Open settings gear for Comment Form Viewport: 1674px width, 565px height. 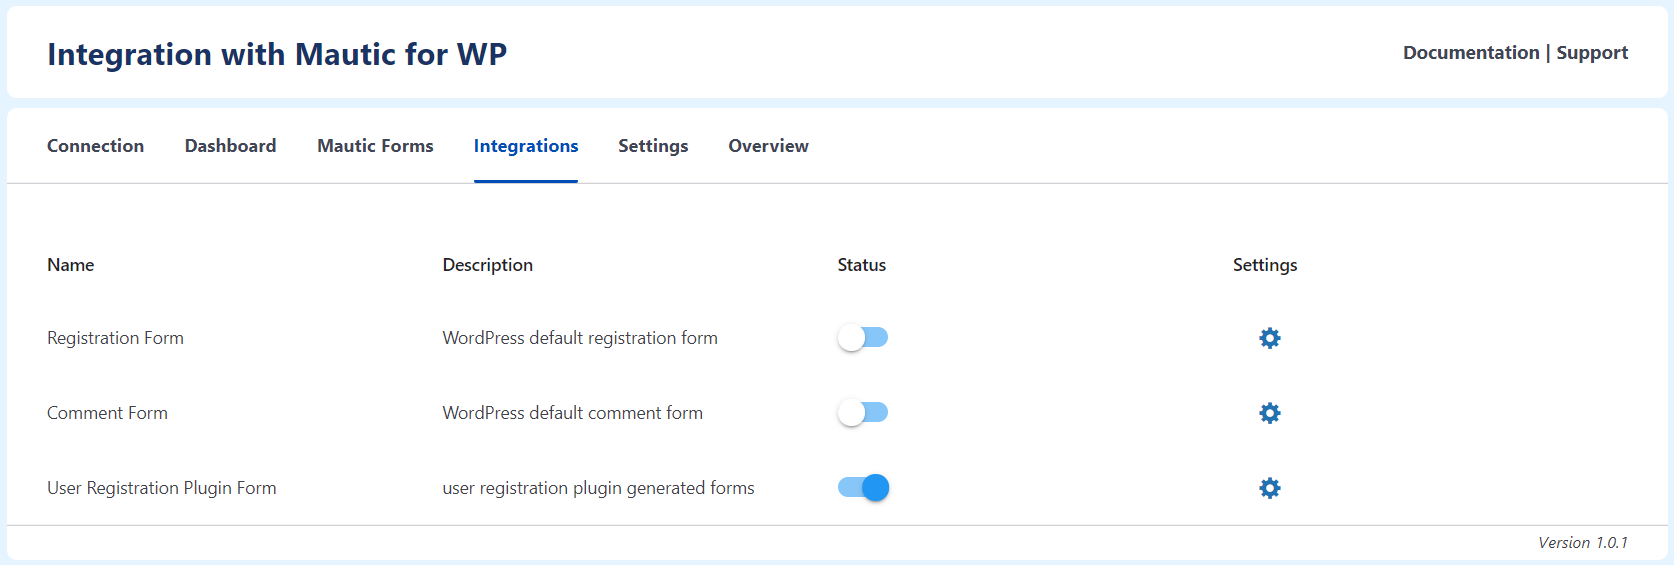click(1269, 413)
